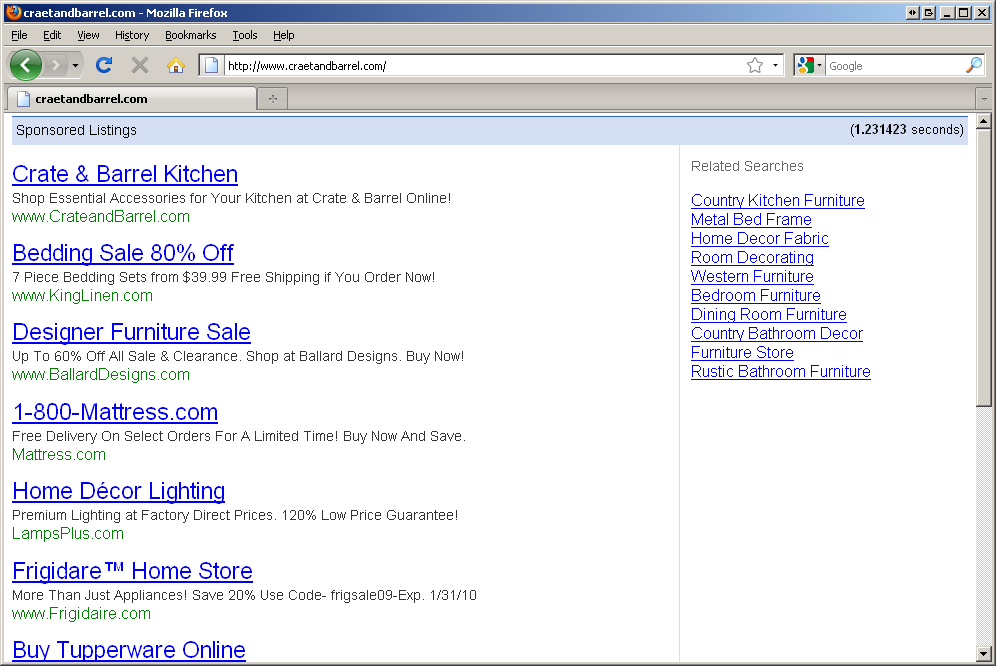Open Country Bathroom Decor related search

777,334
